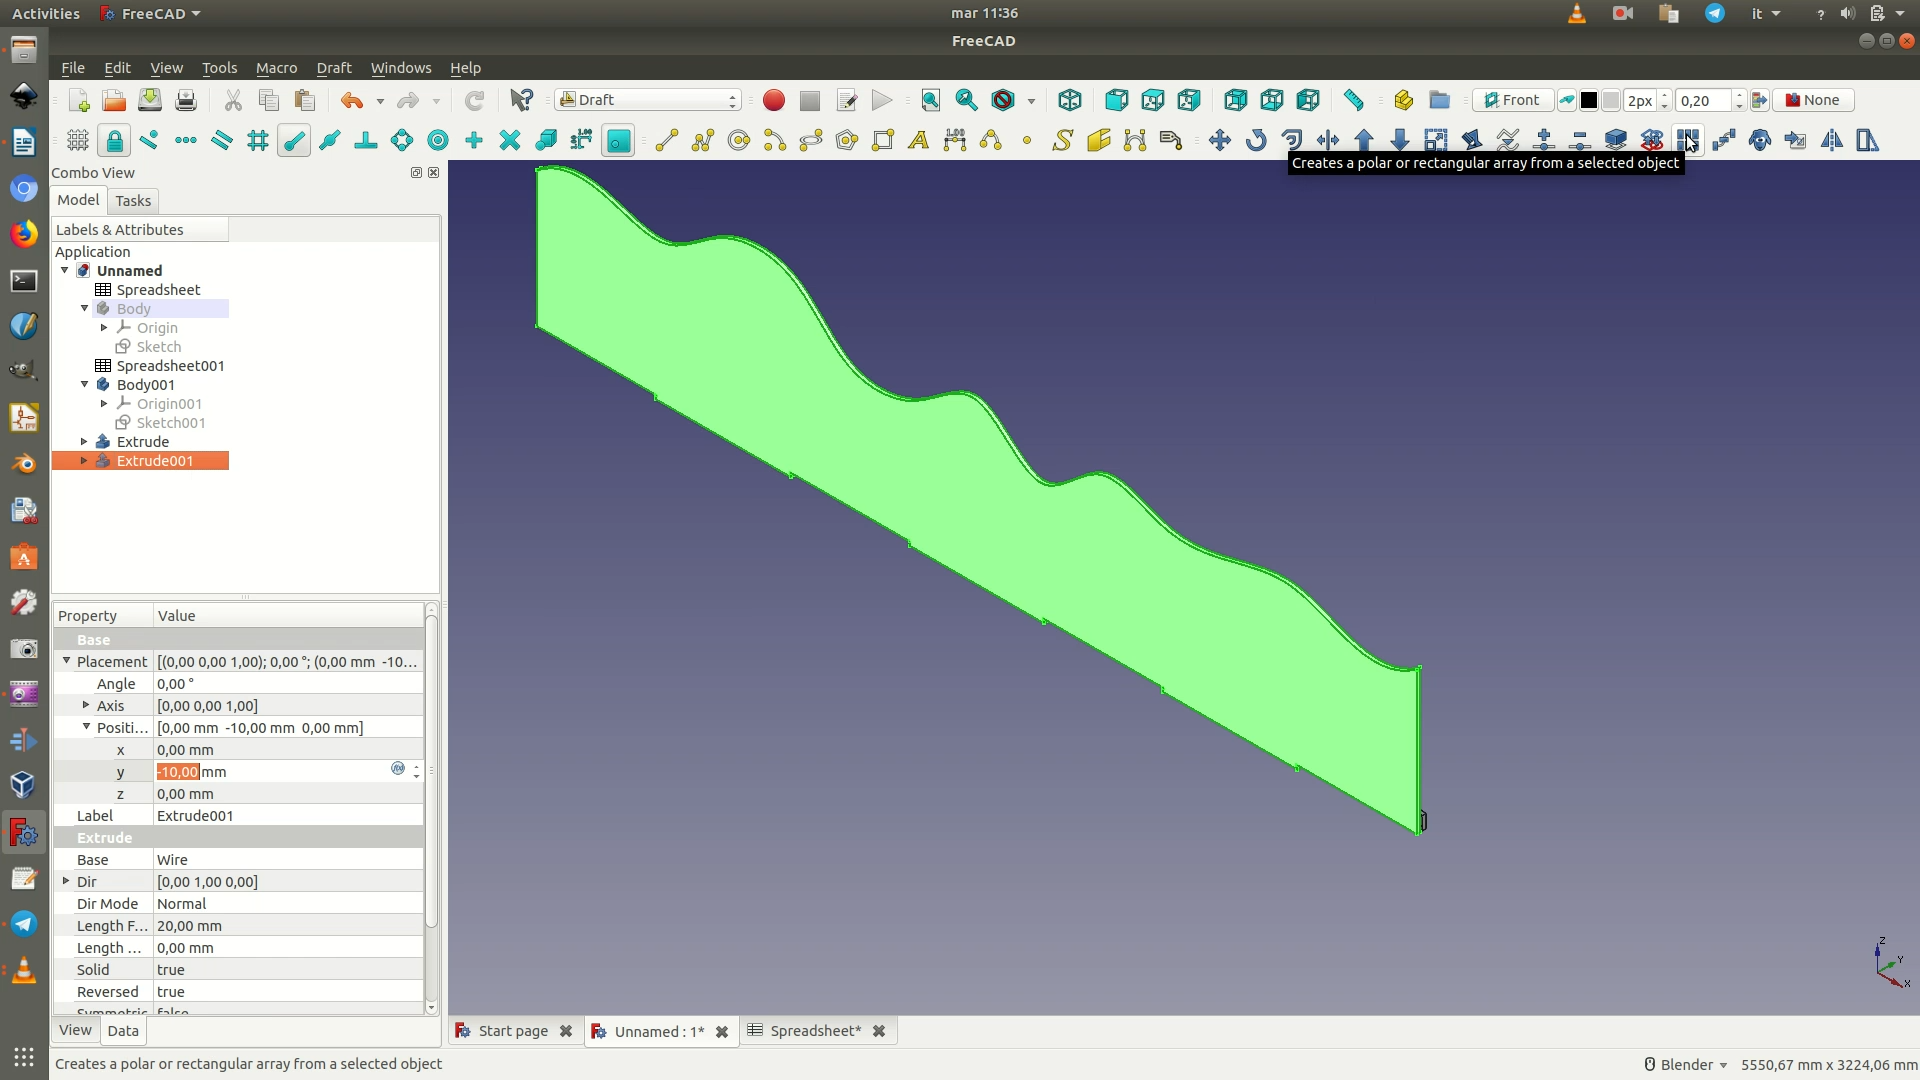
Task: Select the Draft Bezier curve tool
Action: tap(1135, 140)
